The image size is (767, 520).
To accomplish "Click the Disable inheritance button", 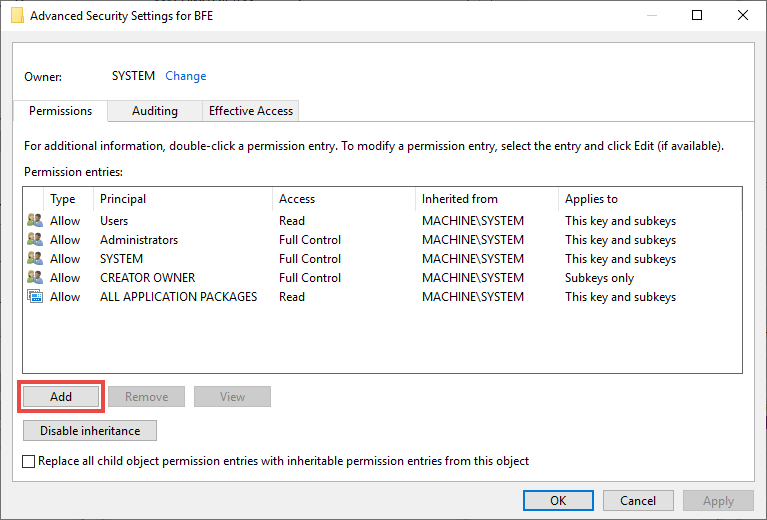I will coord(90,430).
